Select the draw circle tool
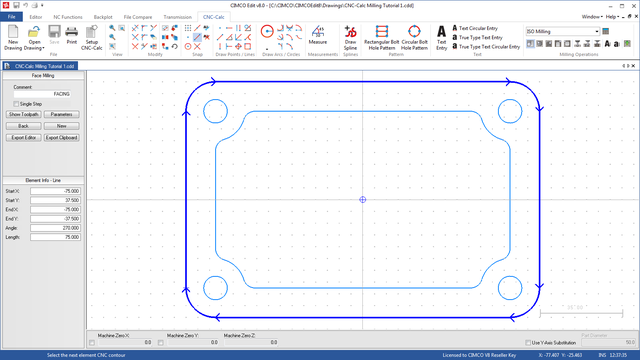 [267, 31]
